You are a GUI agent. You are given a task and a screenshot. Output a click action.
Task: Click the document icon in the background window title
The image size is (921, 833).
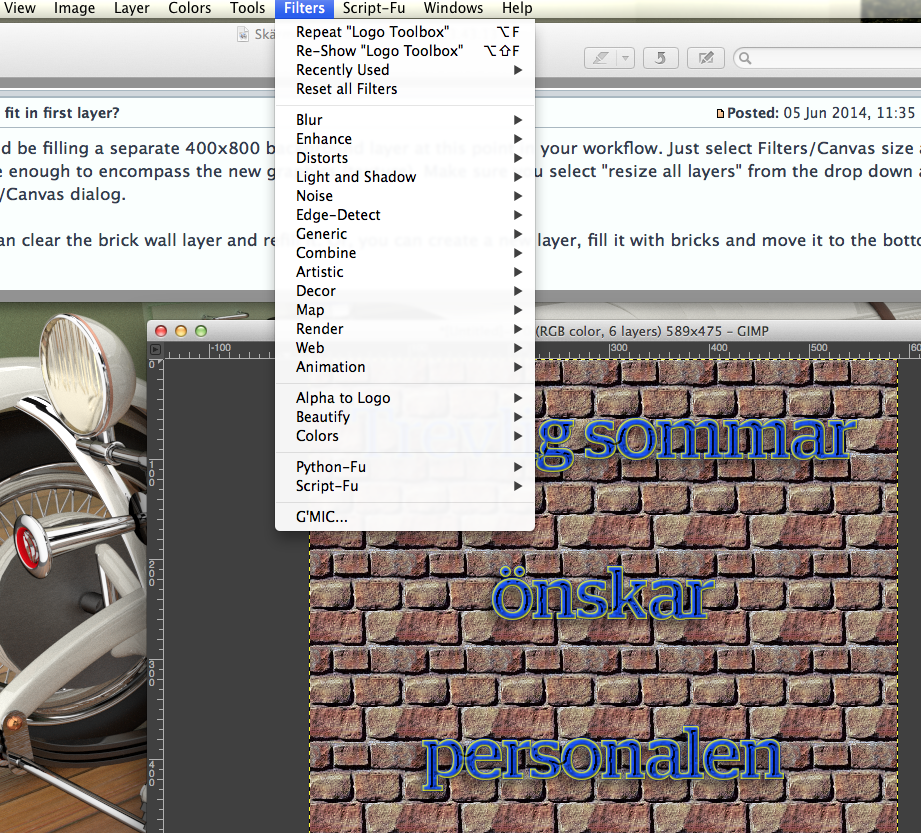click(243, 34)
